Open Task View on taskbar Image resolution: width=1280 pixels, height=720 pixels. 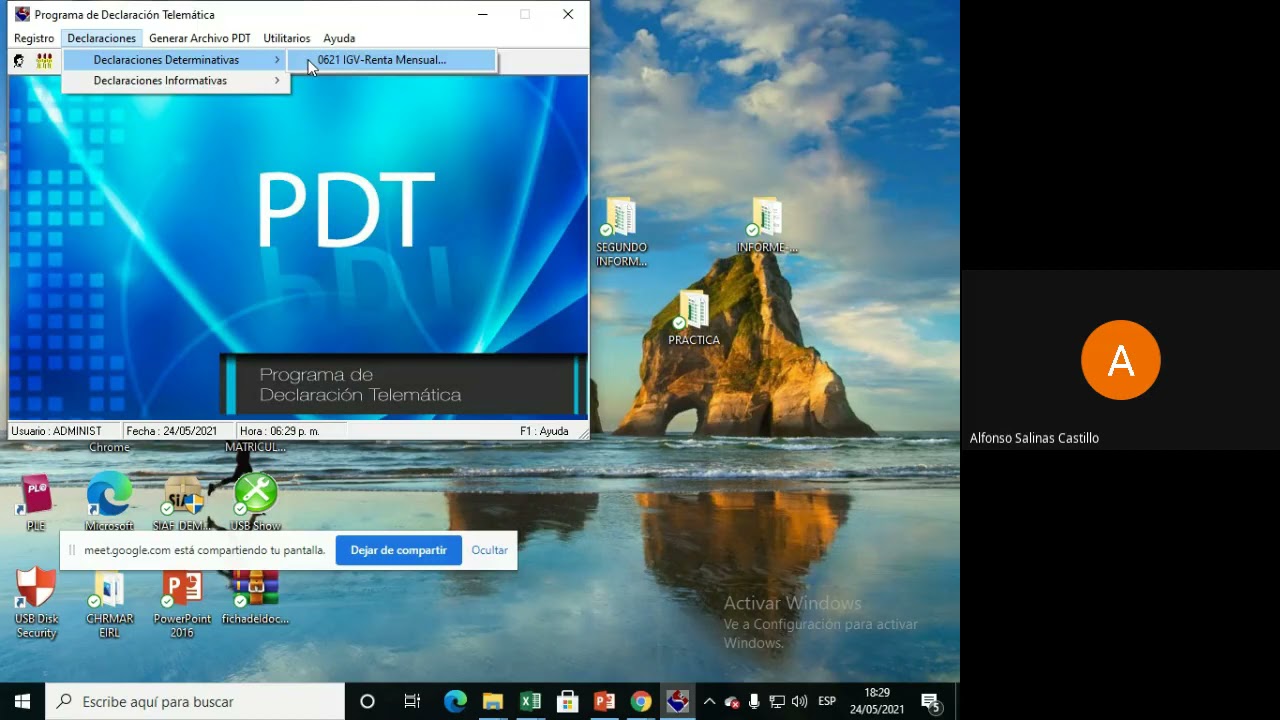pos(411,702)
